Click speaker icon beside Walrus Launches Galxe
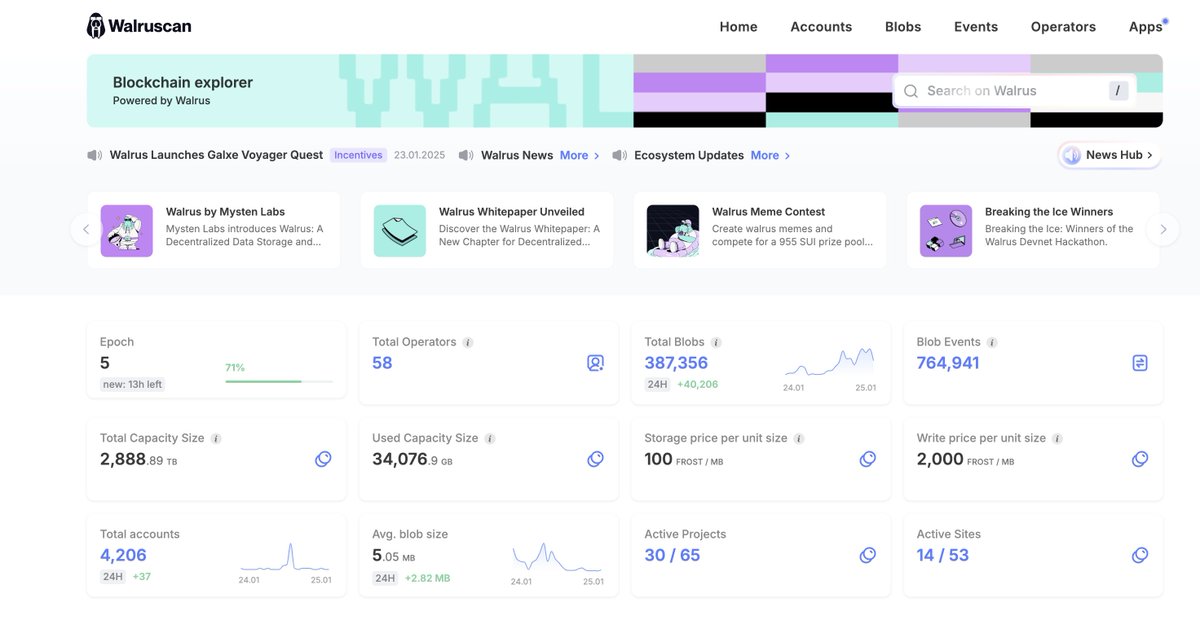Screen dimensions: 1200x620 [95, 155]
